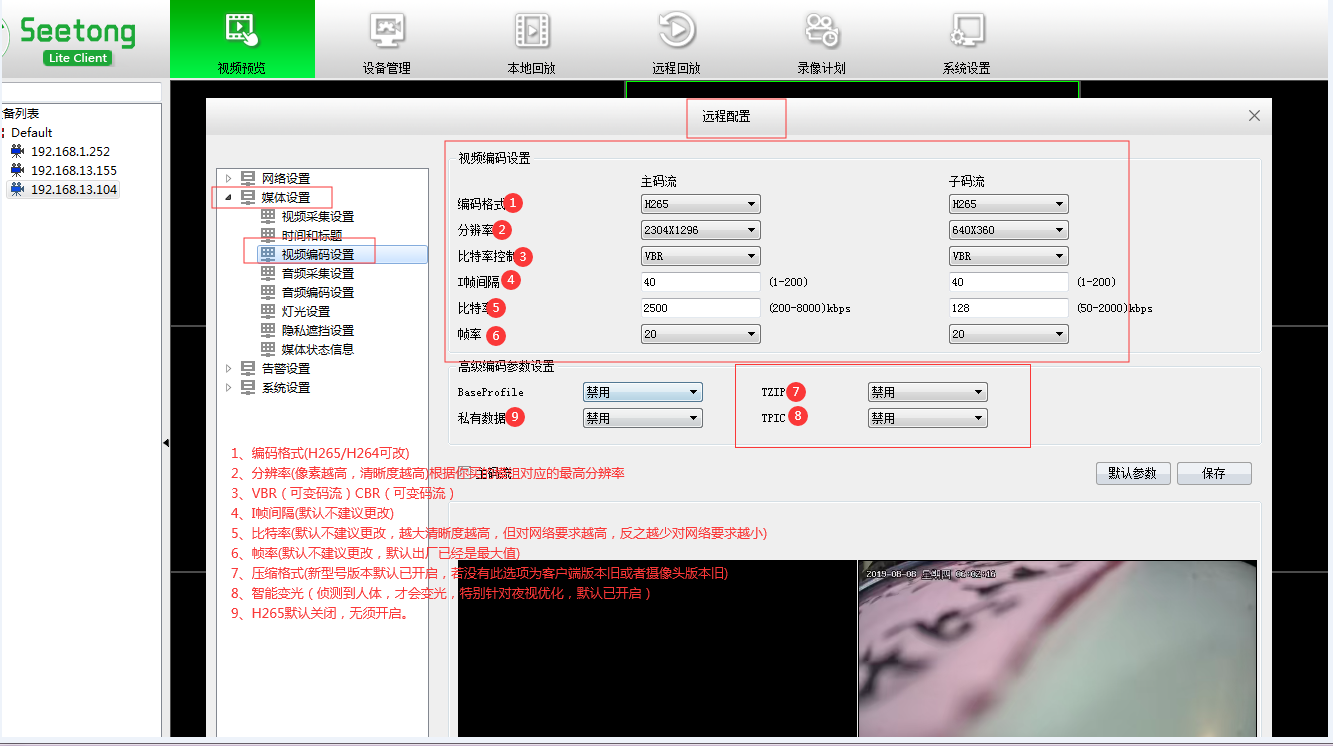
Task: Expand the 网络设置 tree node
Action: (228, 178)
